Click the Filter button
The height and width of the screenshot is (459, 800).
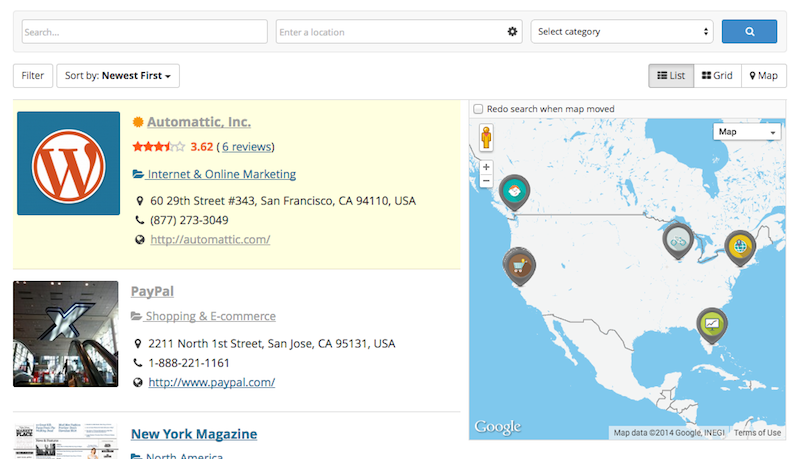(33, 76)
